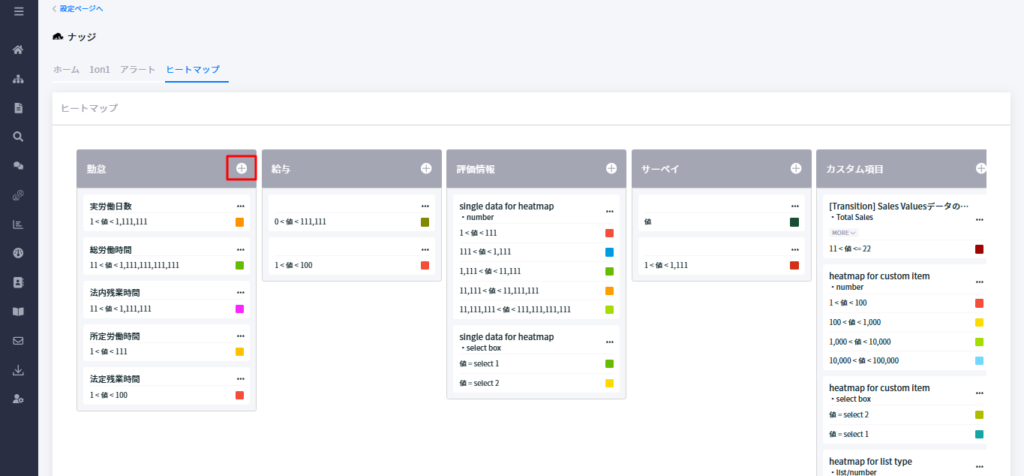Click the dark red swatch for 11 < 値 <= 22

click(979, 249)
